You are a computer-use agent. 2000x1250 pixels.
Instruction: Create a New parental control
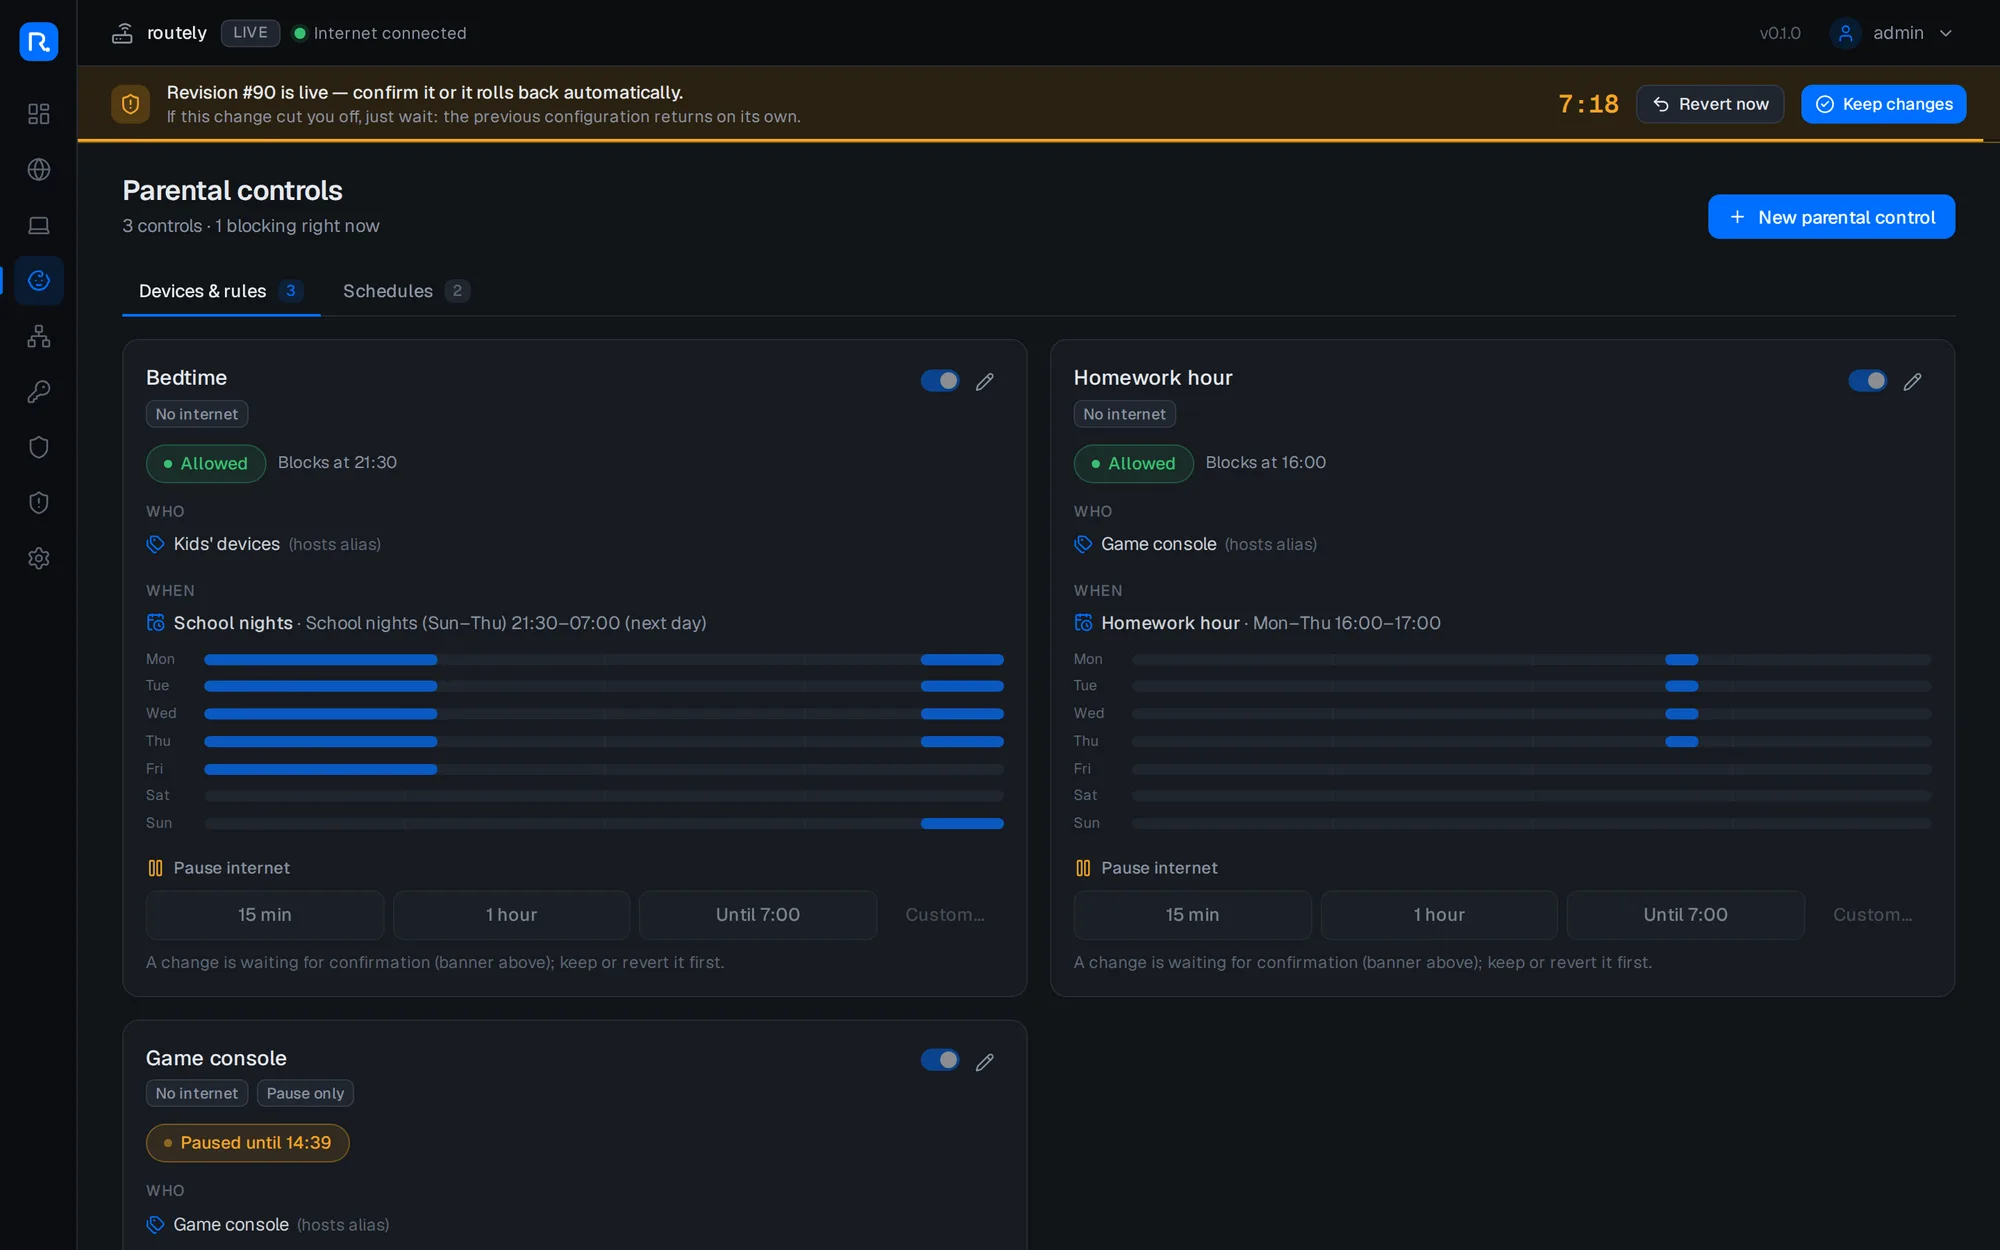pyautogui.click(x=1832, y=217)
